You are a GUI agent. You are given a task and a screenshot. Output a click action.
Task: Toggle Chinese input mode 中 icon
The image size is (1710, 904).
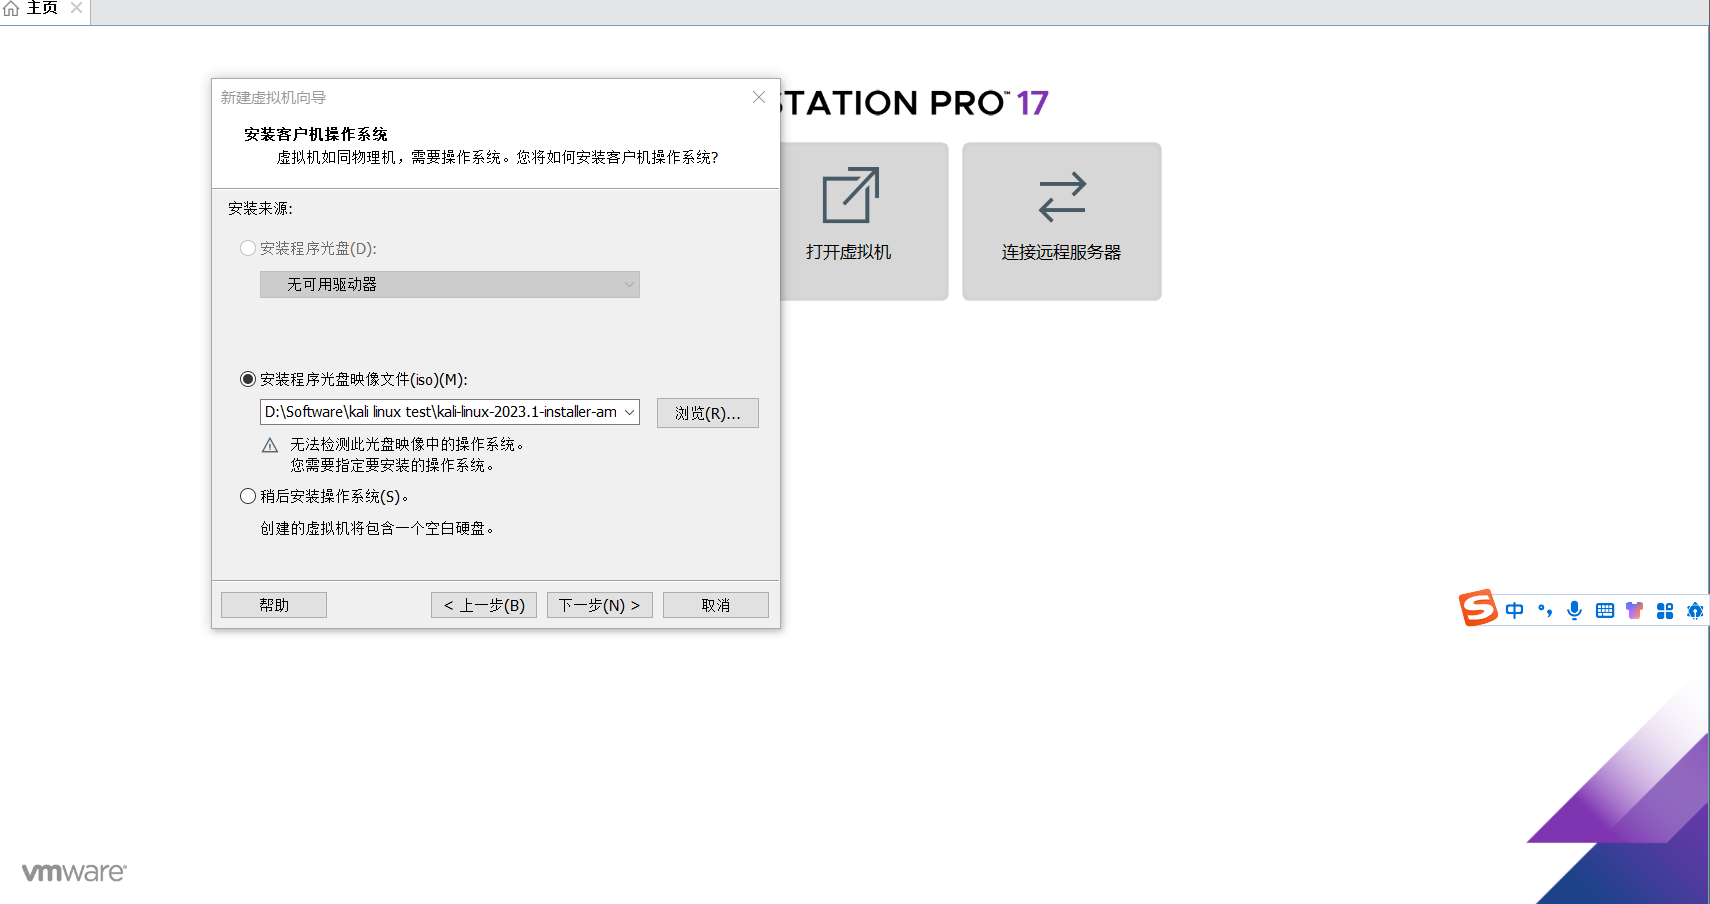pyautogui.click(x=1514, y=610)
